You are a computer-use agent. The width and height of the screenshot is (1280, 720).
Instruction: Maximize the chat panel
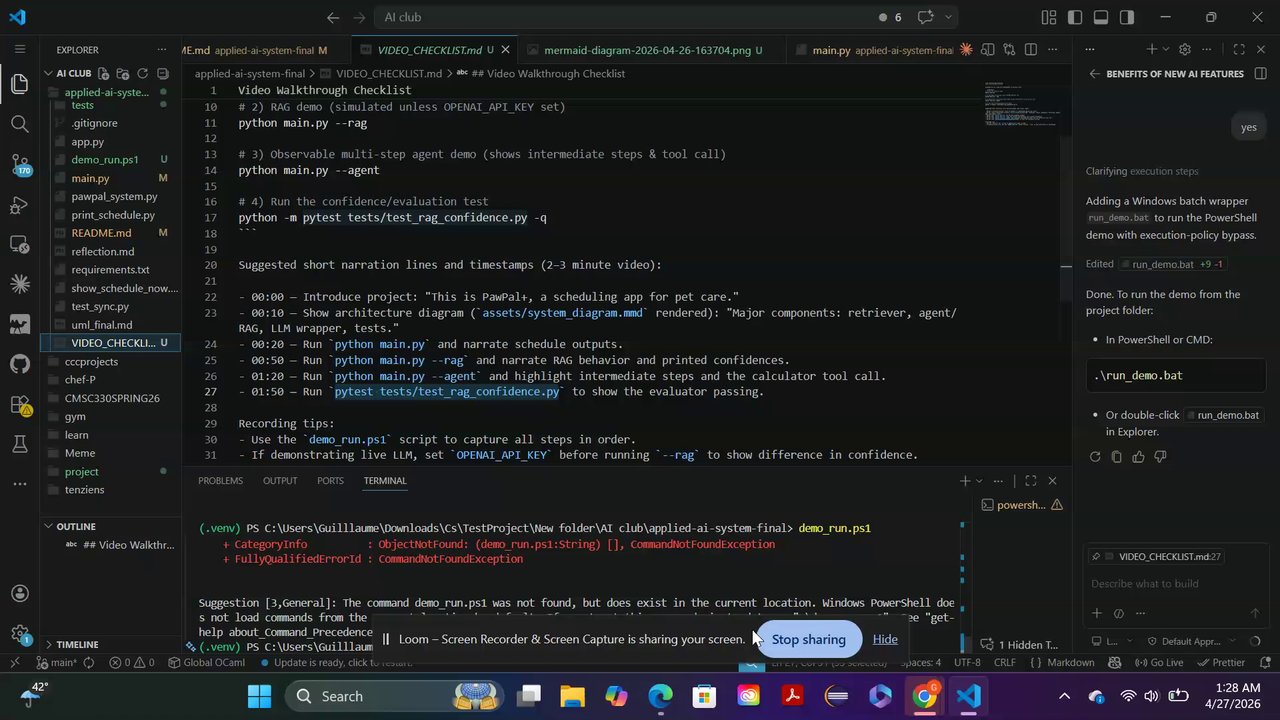click(x=1239, y=49)
